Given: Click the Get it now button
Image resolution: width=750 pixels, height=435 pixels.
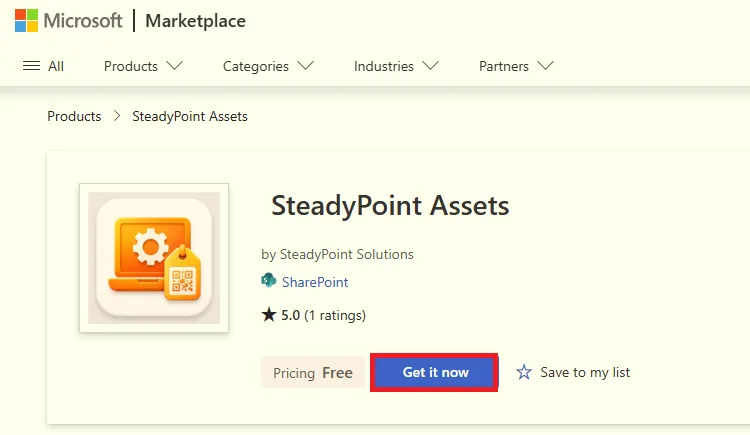Looking at the screenshot, I should click(434, 372).
